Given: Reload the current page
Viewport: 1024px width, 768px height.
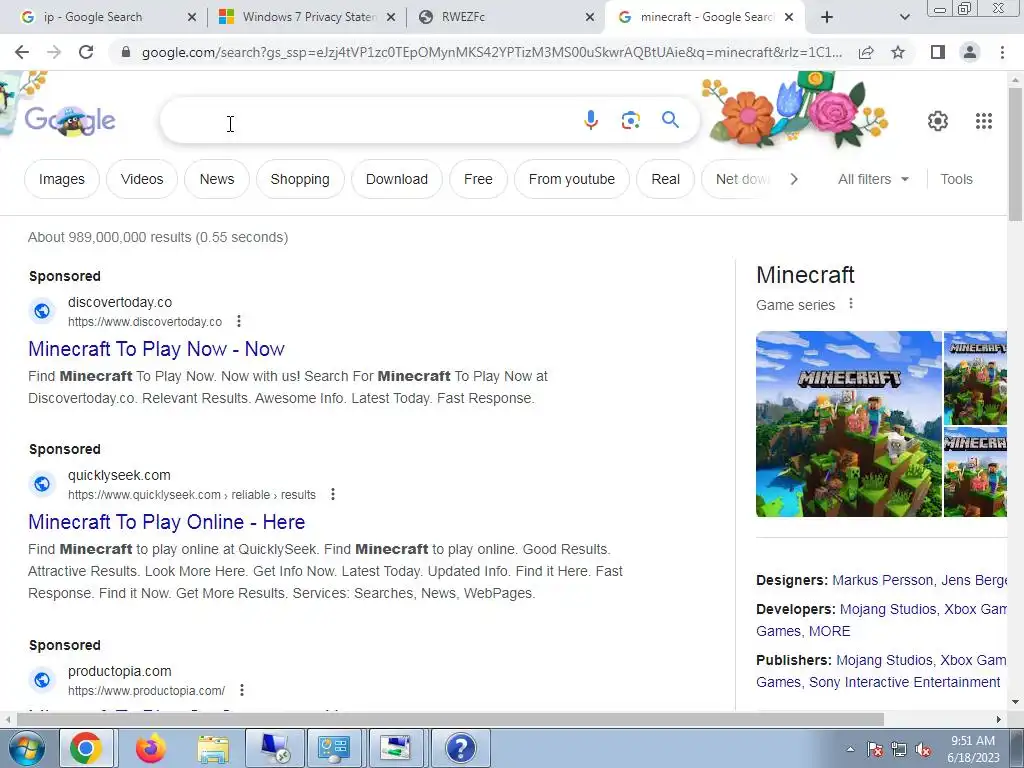Looking at the screenshot, I should 86,52.
